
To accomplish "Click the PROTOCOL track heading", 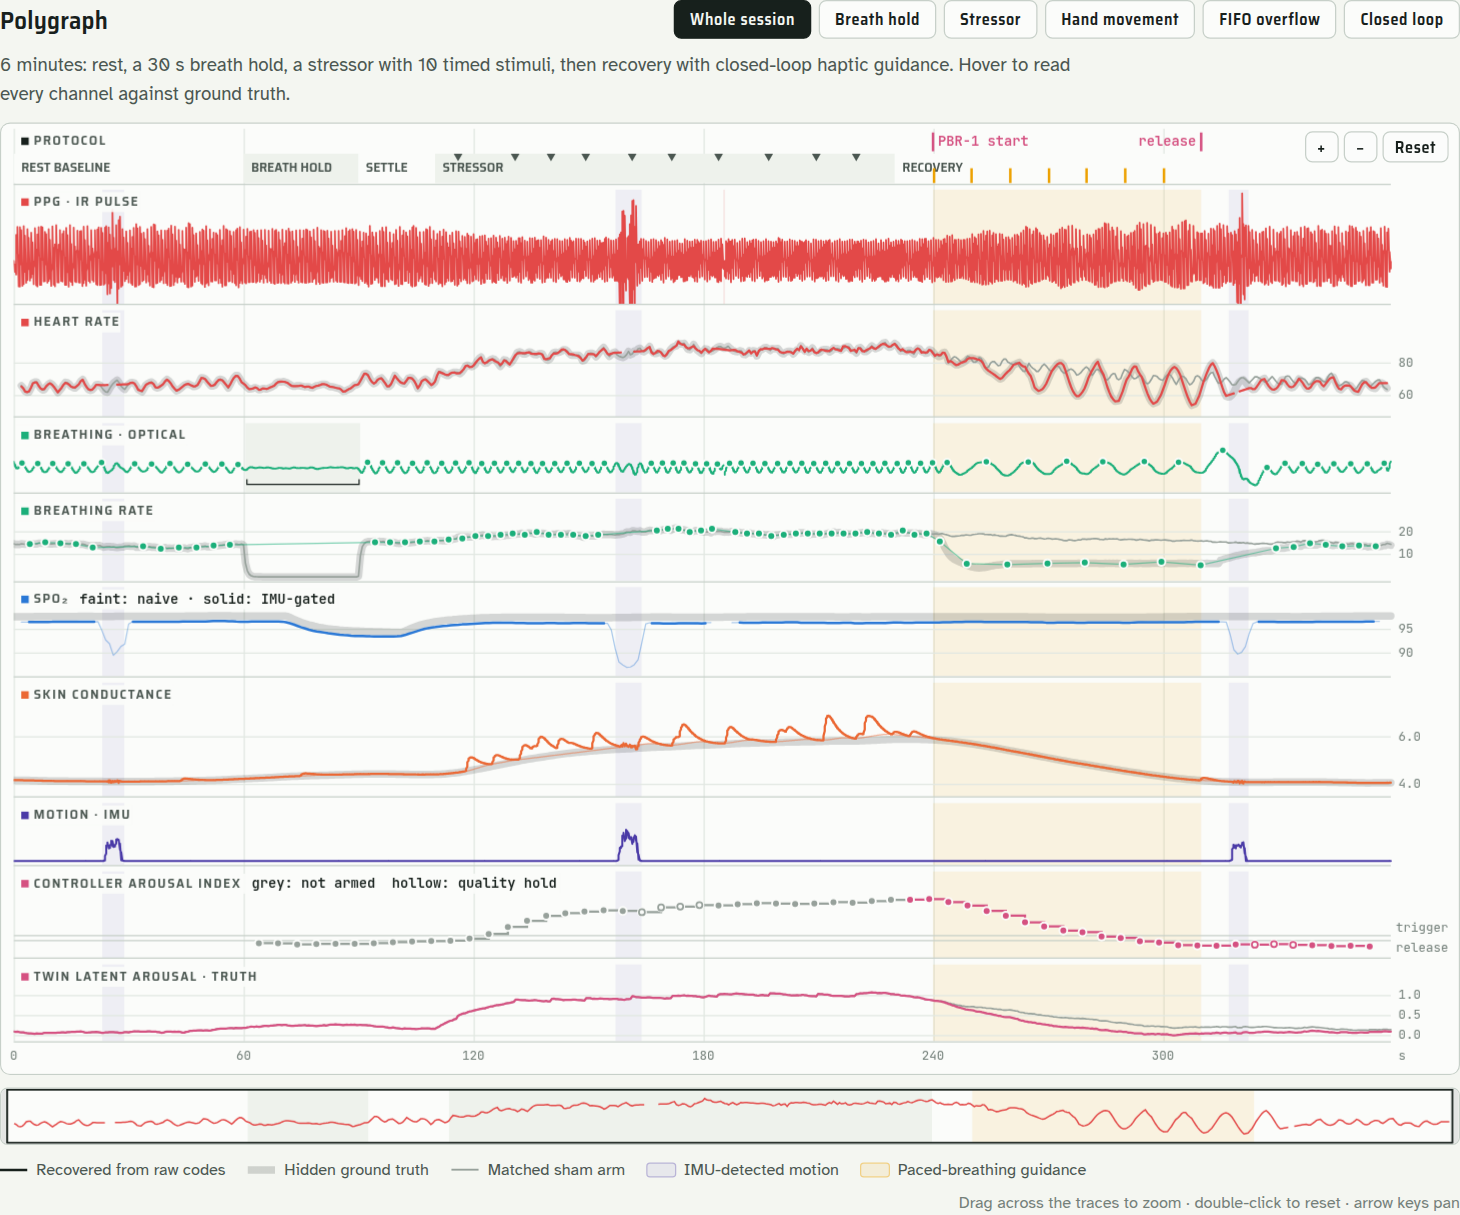I will tap(69, 141).
